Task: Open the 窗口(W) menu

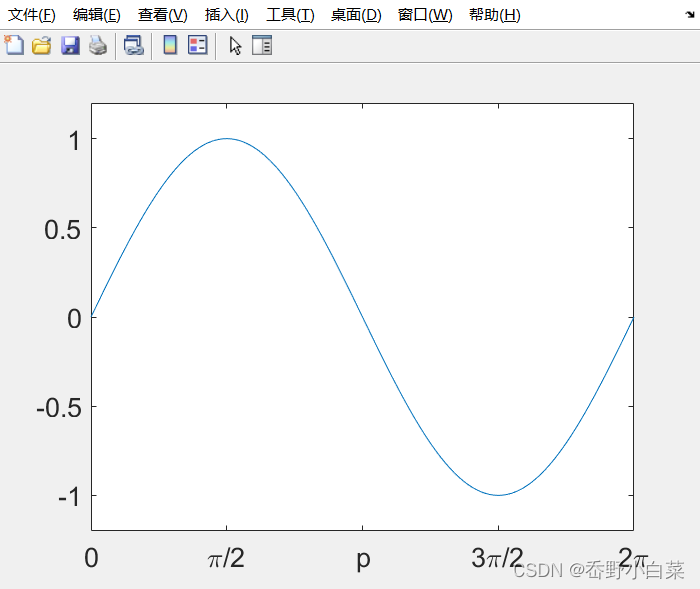Action: click(x=425, y=15)
